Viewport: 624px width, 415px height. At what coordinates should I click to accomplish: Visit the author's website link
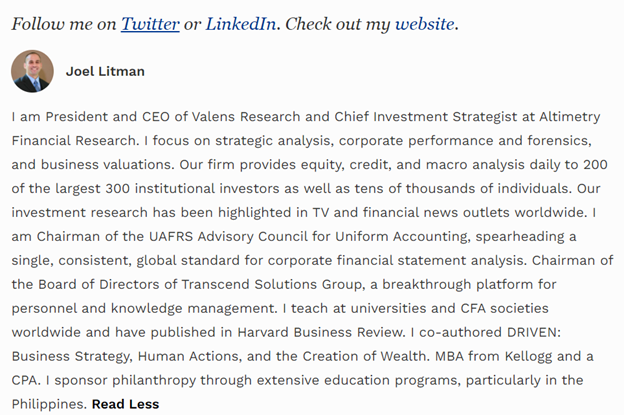tap(424, 24)
